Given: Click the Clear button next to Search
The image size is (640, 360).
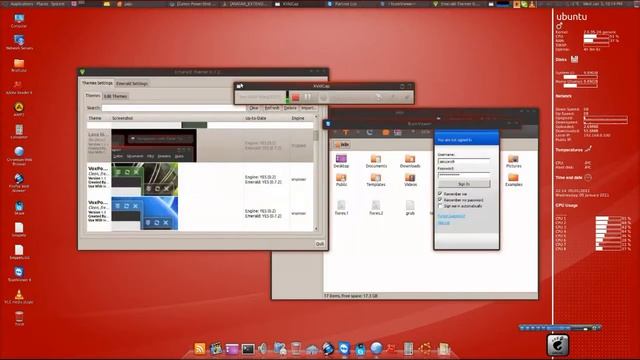Looking at the screenshot, I should tap(253, 108).
